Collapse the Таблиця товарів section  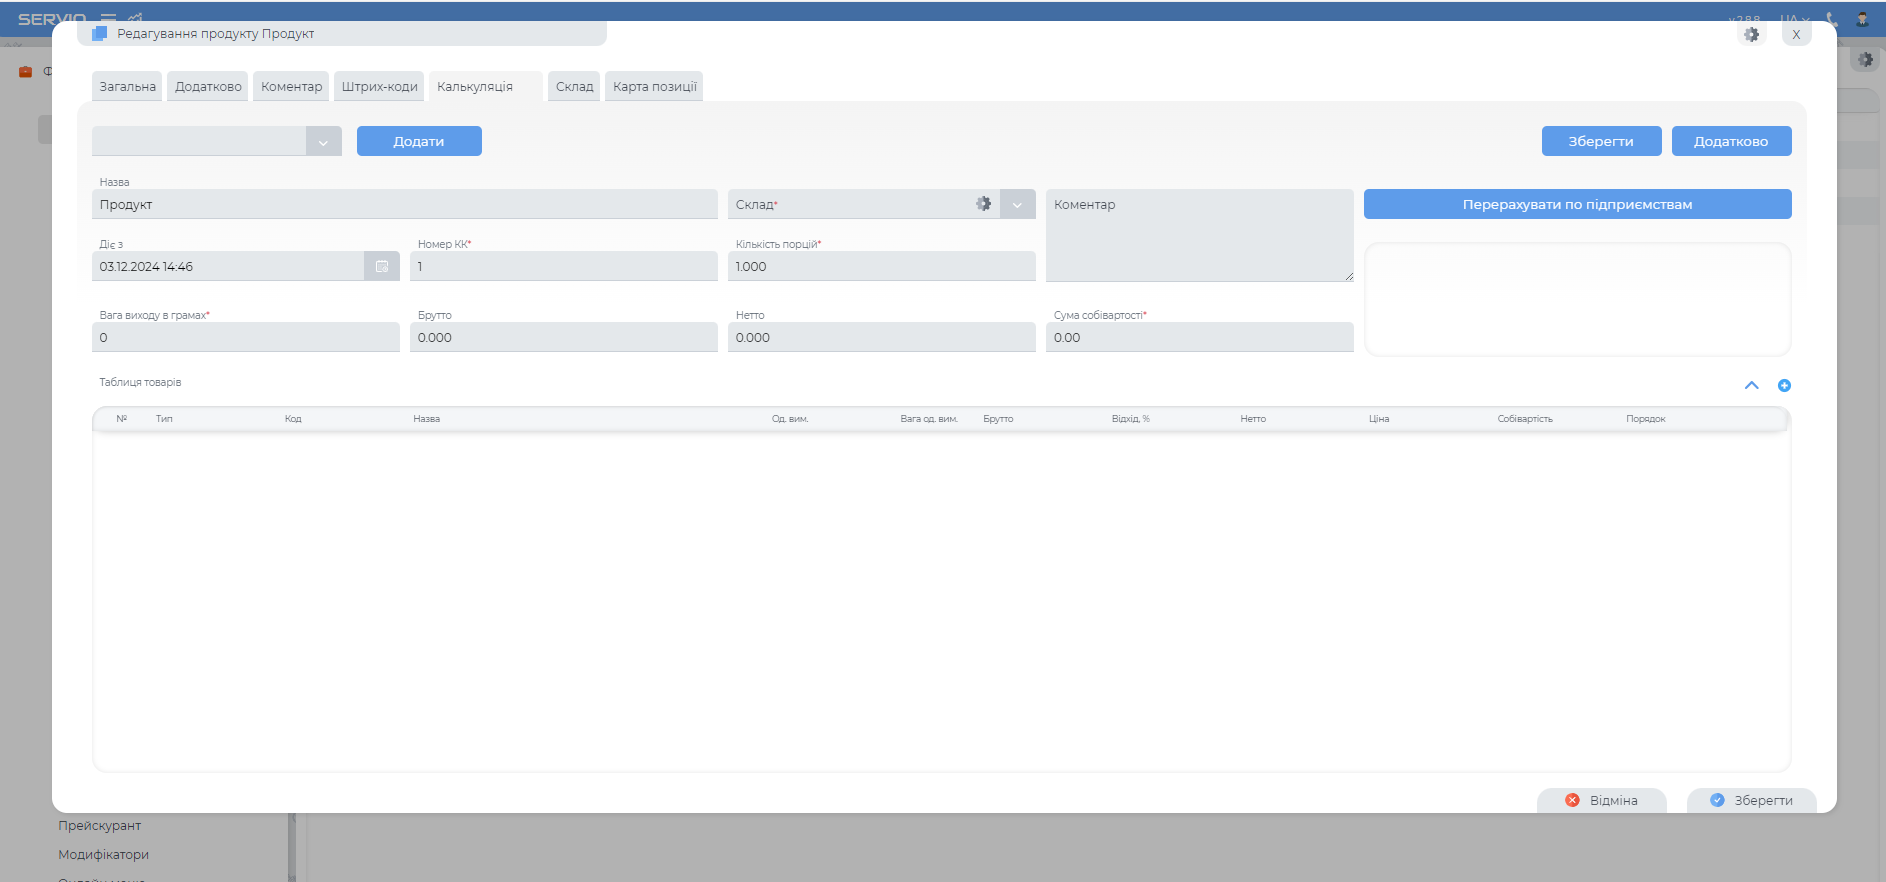click(x=1751, y=386)
